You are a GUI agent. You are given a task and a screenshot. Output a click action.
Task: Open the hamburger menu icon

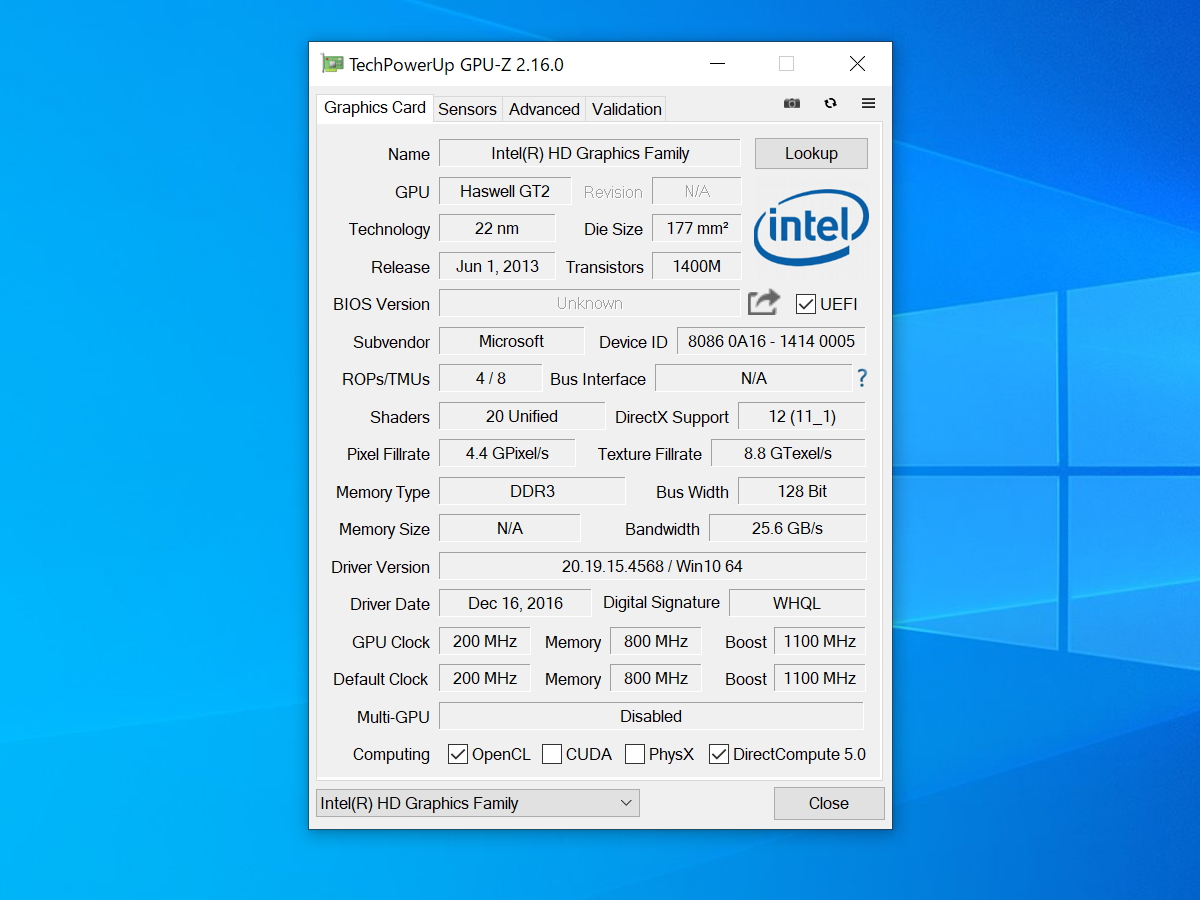[x=868, y=103]
